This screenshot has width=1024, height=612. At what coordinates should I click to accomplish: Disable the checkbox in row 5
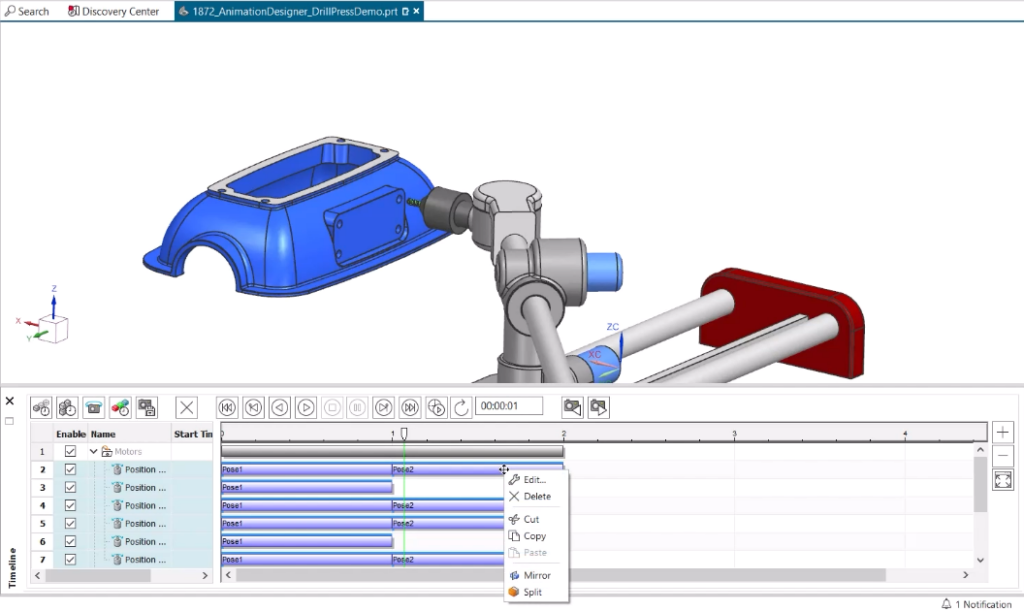70,524
